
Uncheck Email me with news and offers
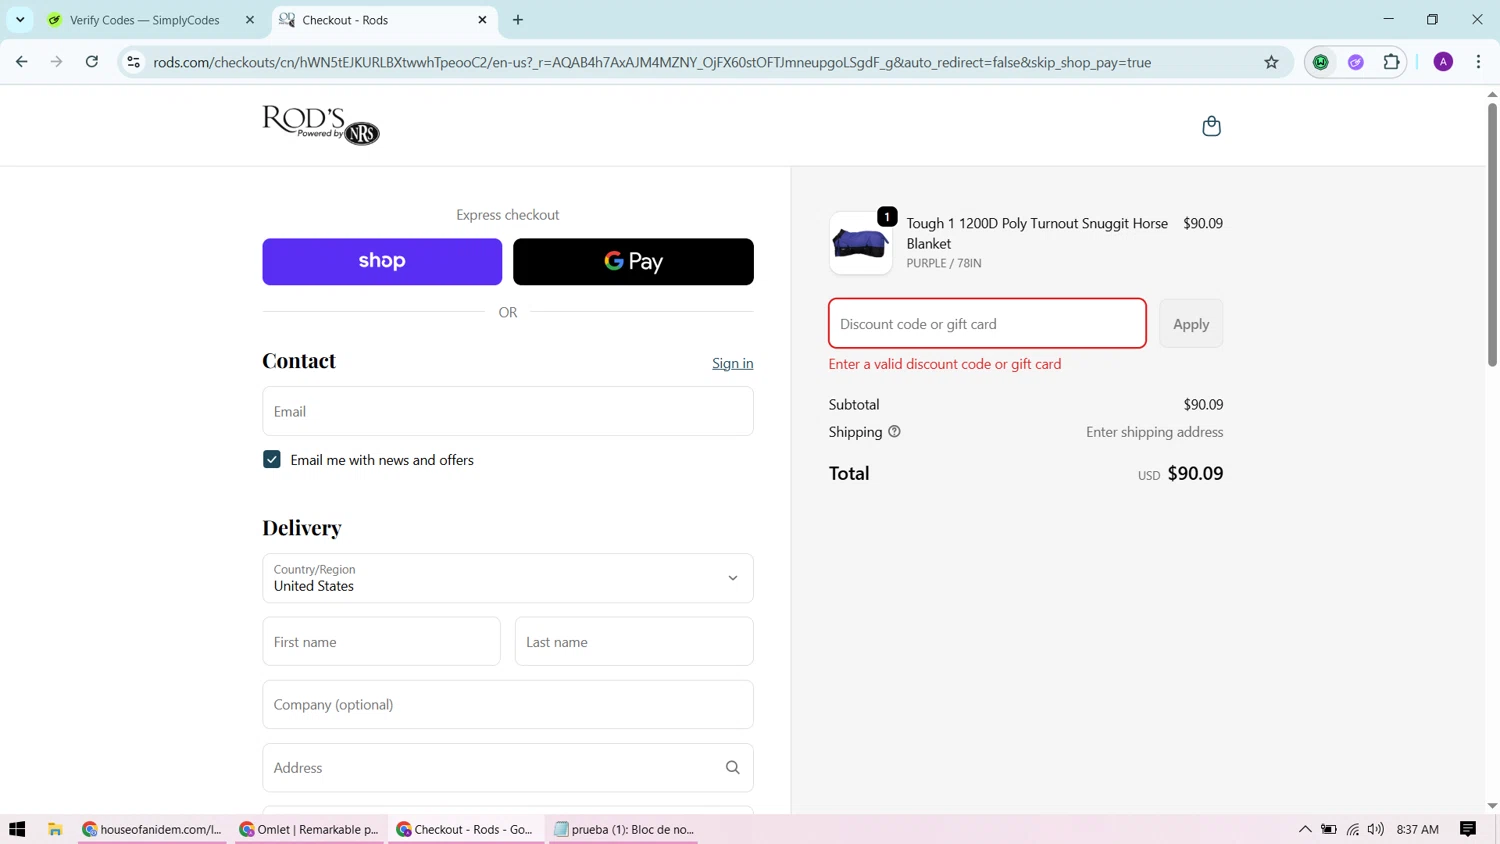[272, 460]
